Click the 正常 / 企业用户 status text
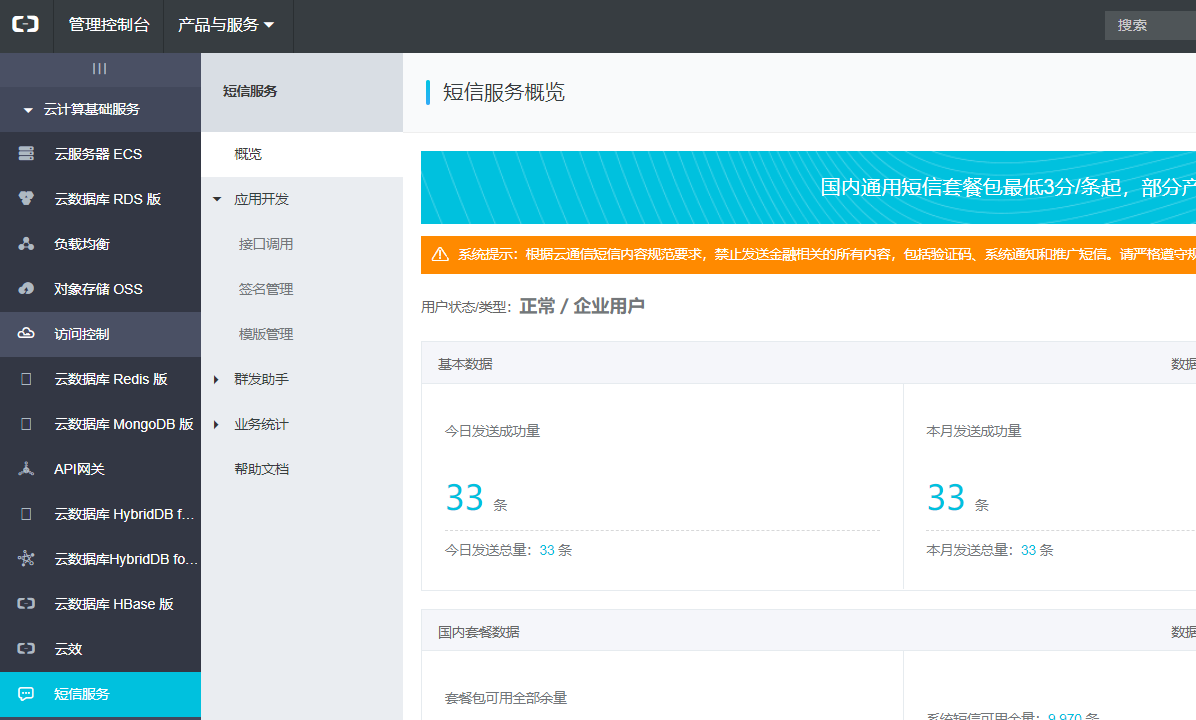Screen dimensions: 1196x720 tap(582, 306)
